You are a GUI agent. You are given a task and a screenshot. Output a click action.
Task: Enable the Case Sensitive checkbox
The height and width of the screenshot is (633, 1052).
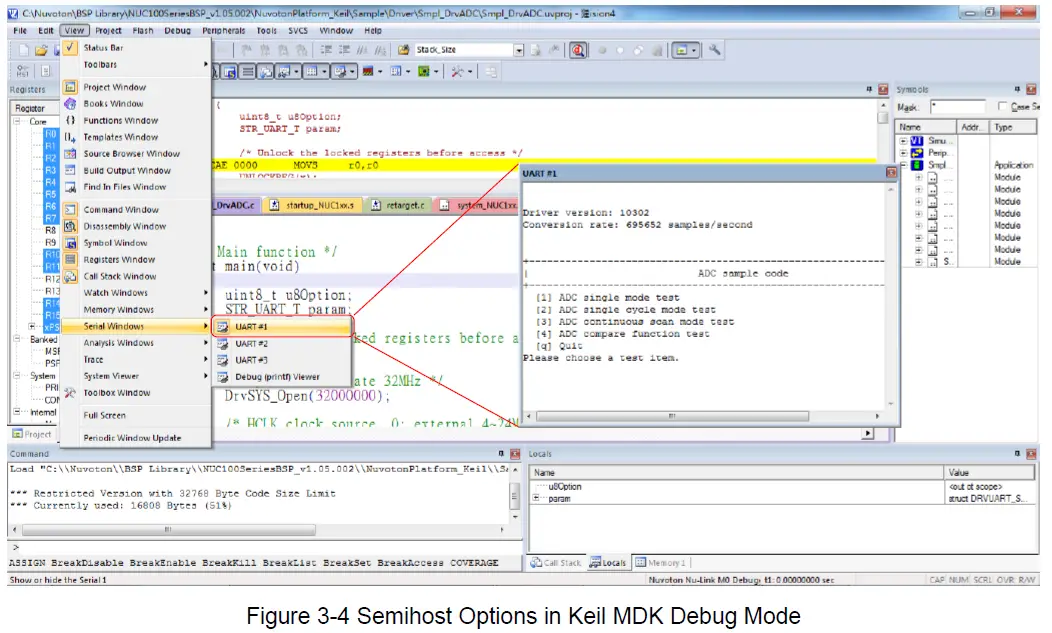point(1002,107)
